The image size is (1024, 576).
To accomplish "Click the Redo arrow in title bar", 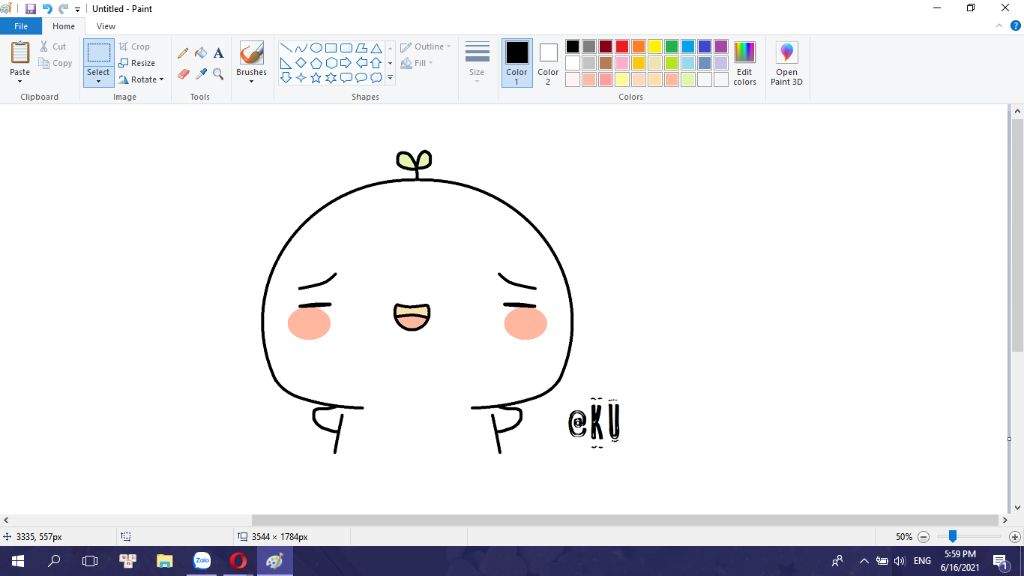I will tap(63, 8).
